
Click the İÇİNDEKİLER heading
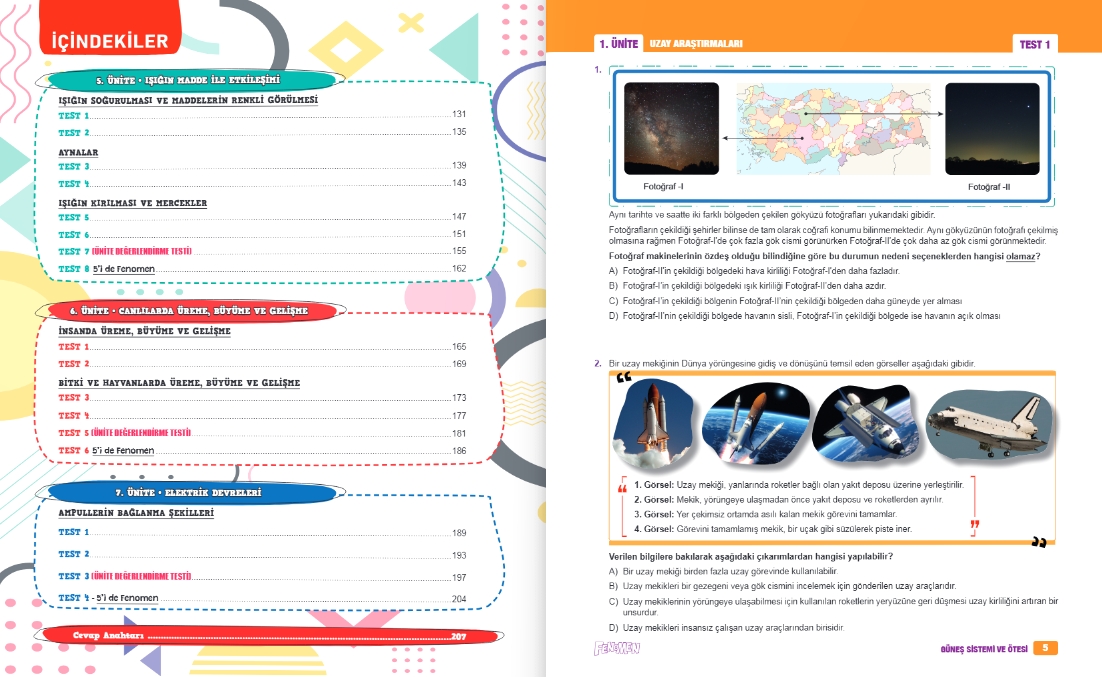pyautogui.click(x=110, y=41)
